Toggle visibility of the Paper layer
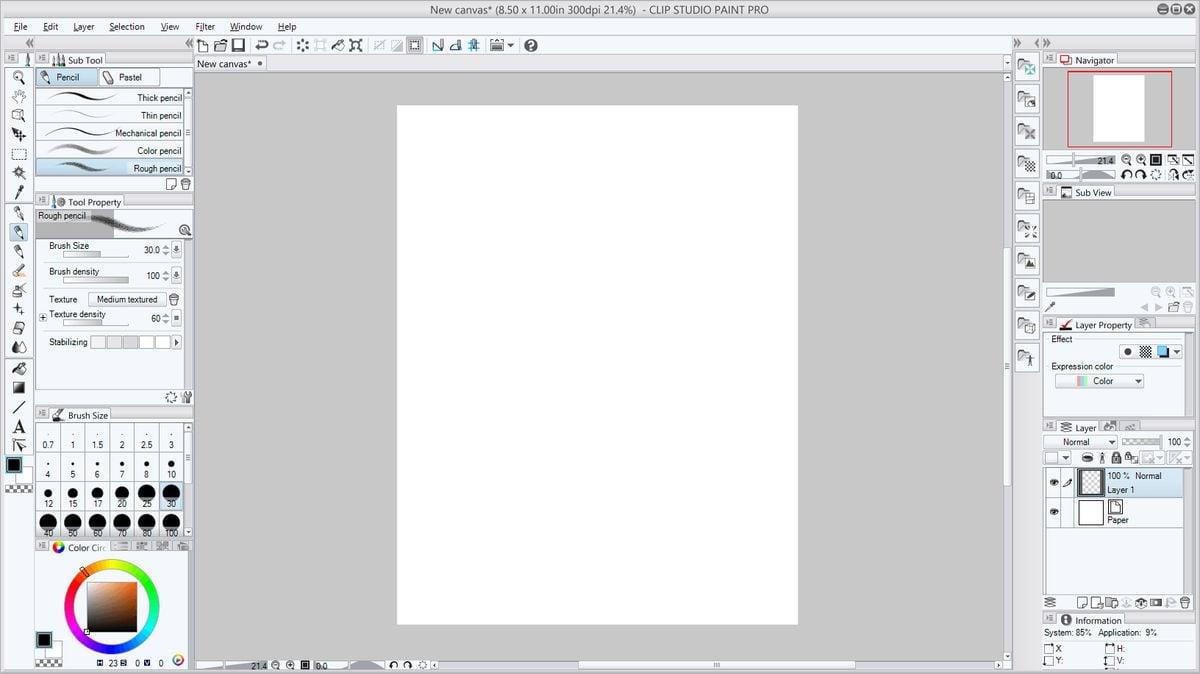 click(x=1054, y=513)
